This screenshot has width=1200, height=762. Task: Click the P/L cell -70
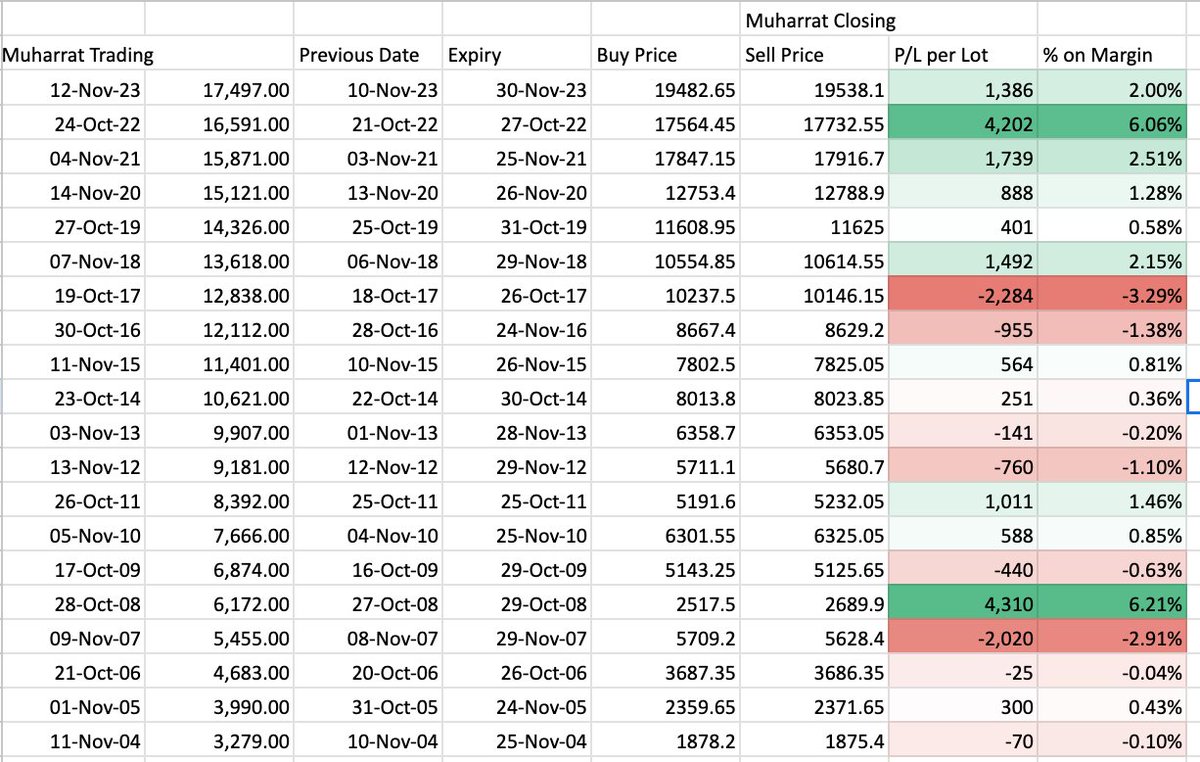[962, 739]
